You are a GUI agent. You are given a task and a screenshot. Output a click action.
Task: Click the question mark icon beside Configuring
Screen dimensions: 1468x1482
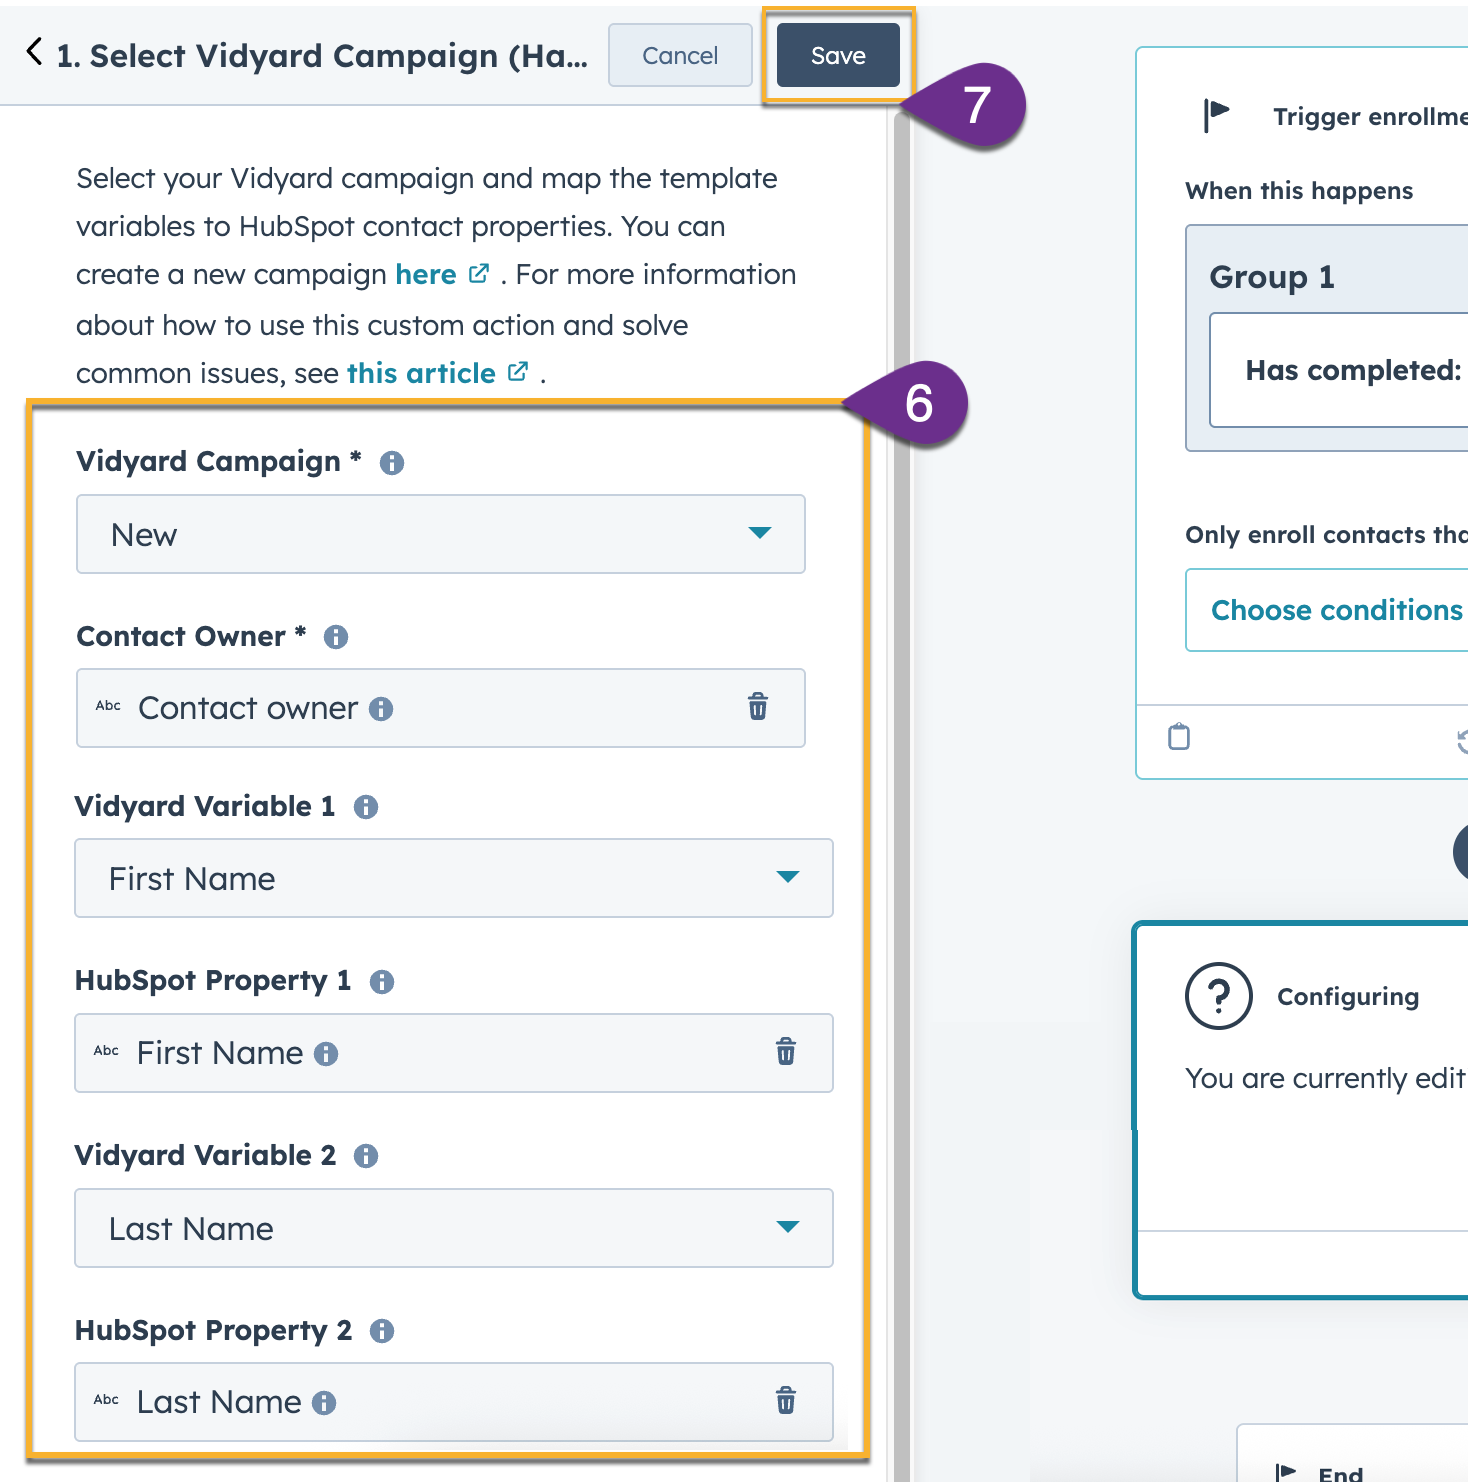coord(1218,996)
